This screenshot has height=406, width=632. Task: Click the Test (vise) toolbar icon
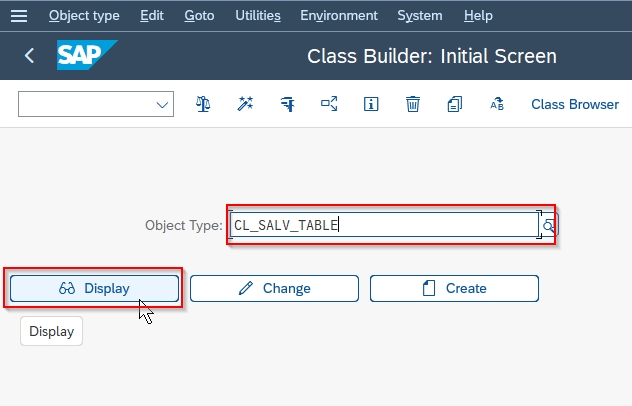pyautogui.click(x=287, y=104)
